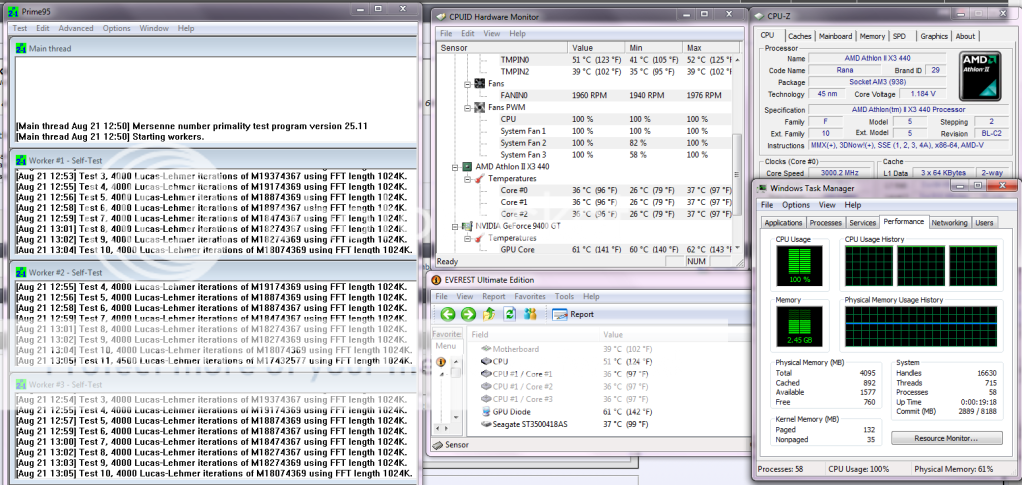The width and height of the screenshot is (1022, 485).
Task: Collapse Temperatures under AMD Athlon II
Action: click(467, 179)
